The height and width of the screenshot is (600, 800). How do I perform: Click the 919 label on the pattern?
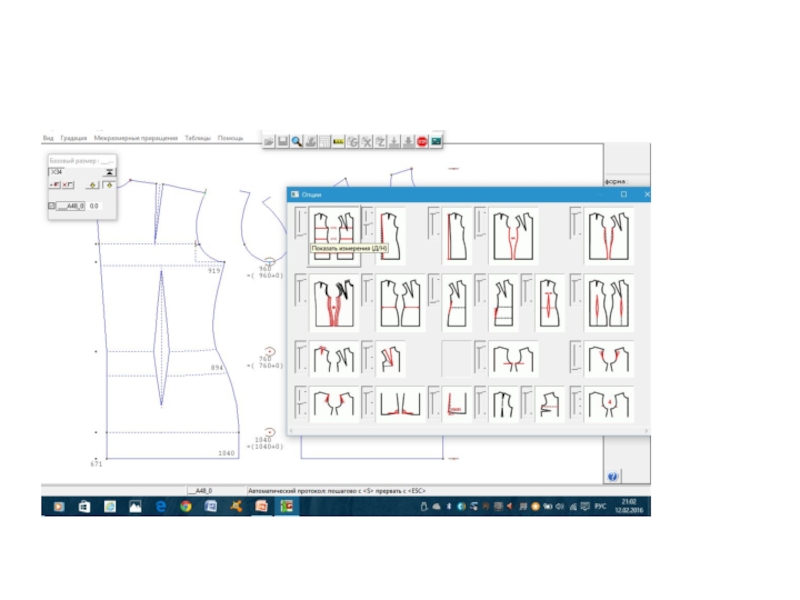point(214,270)
